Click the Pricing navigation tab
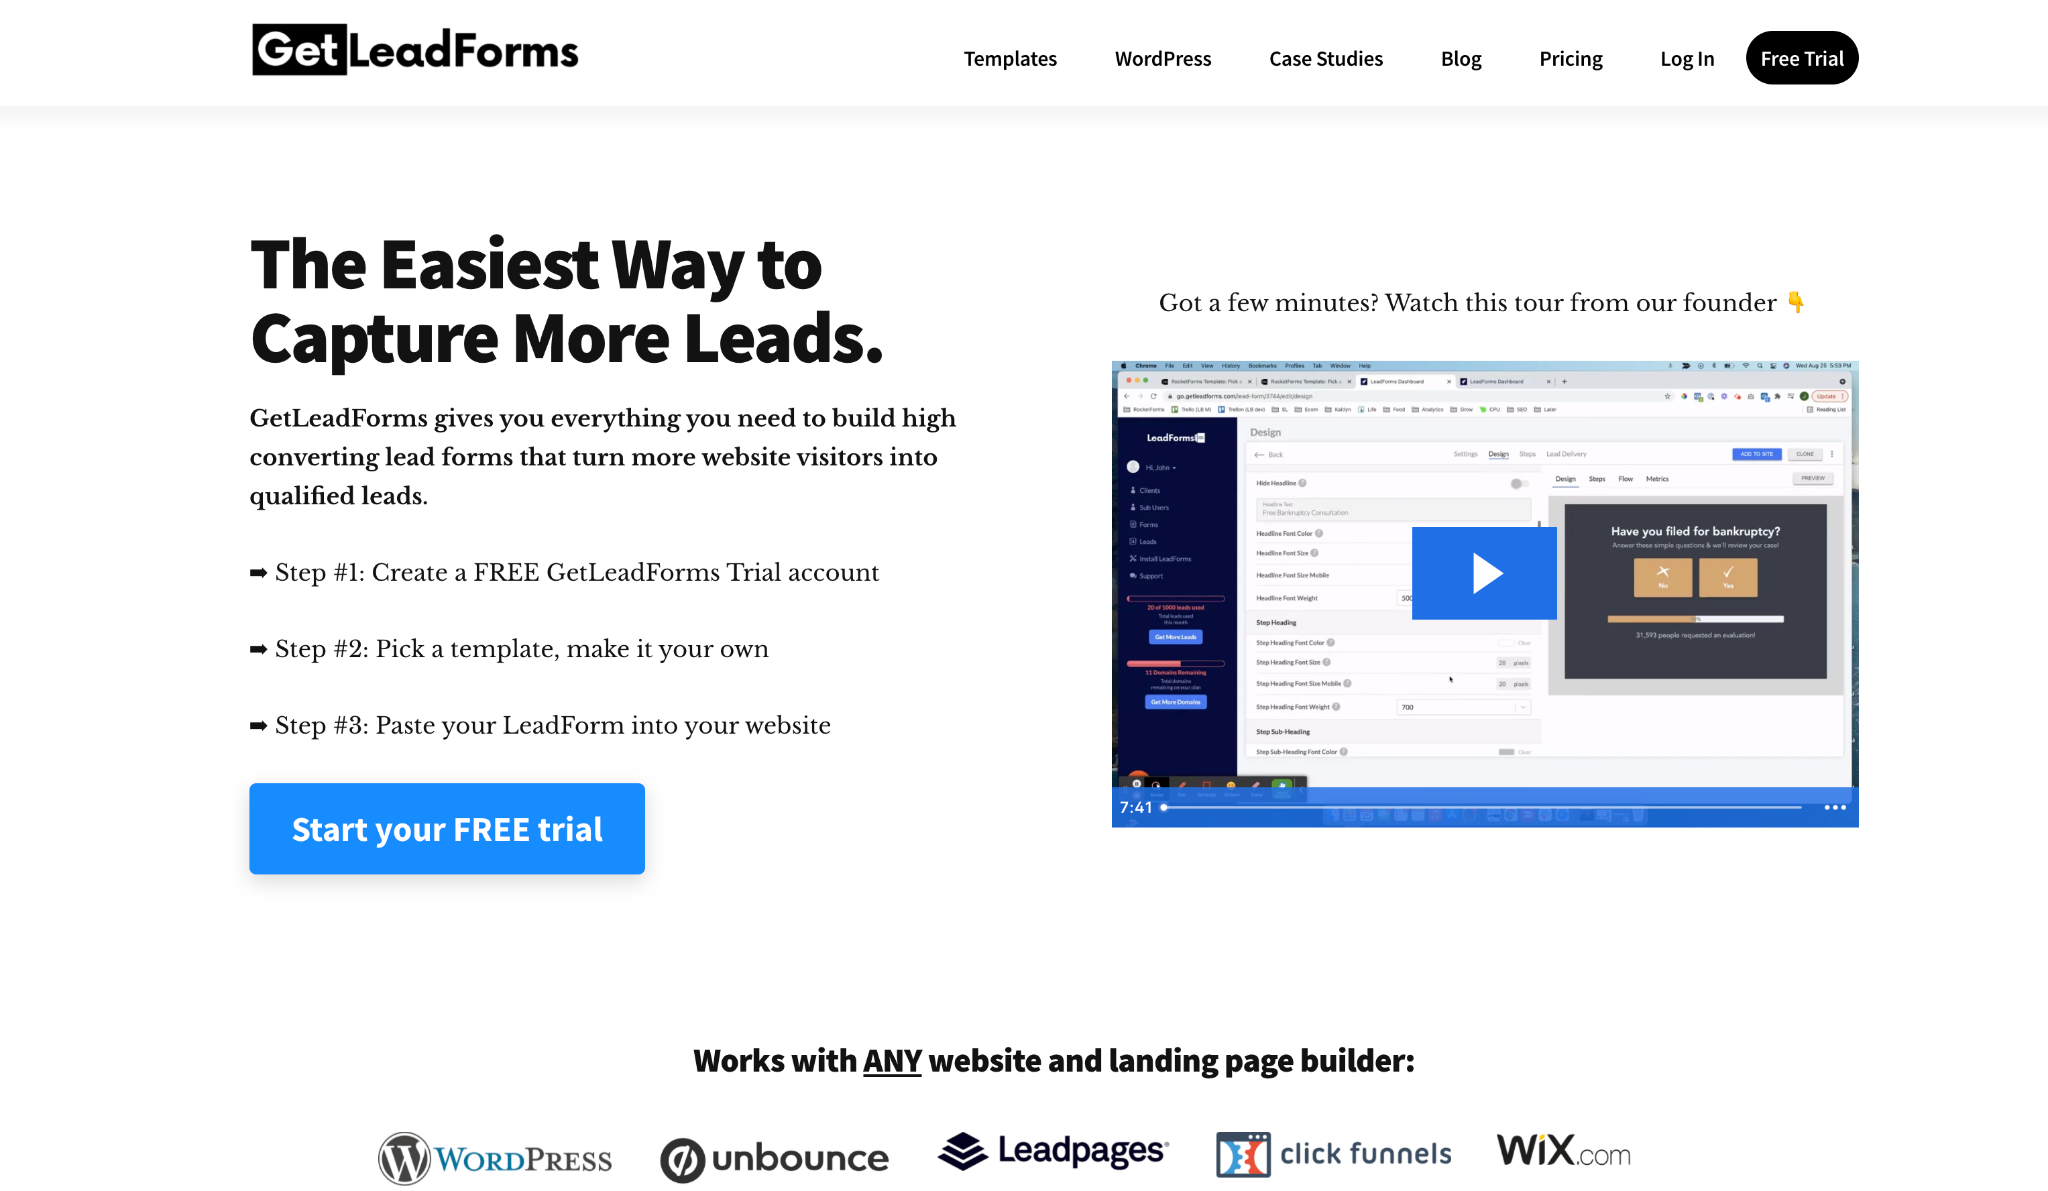This screenshot has height=1191, width=2048. coord(1570,58)
